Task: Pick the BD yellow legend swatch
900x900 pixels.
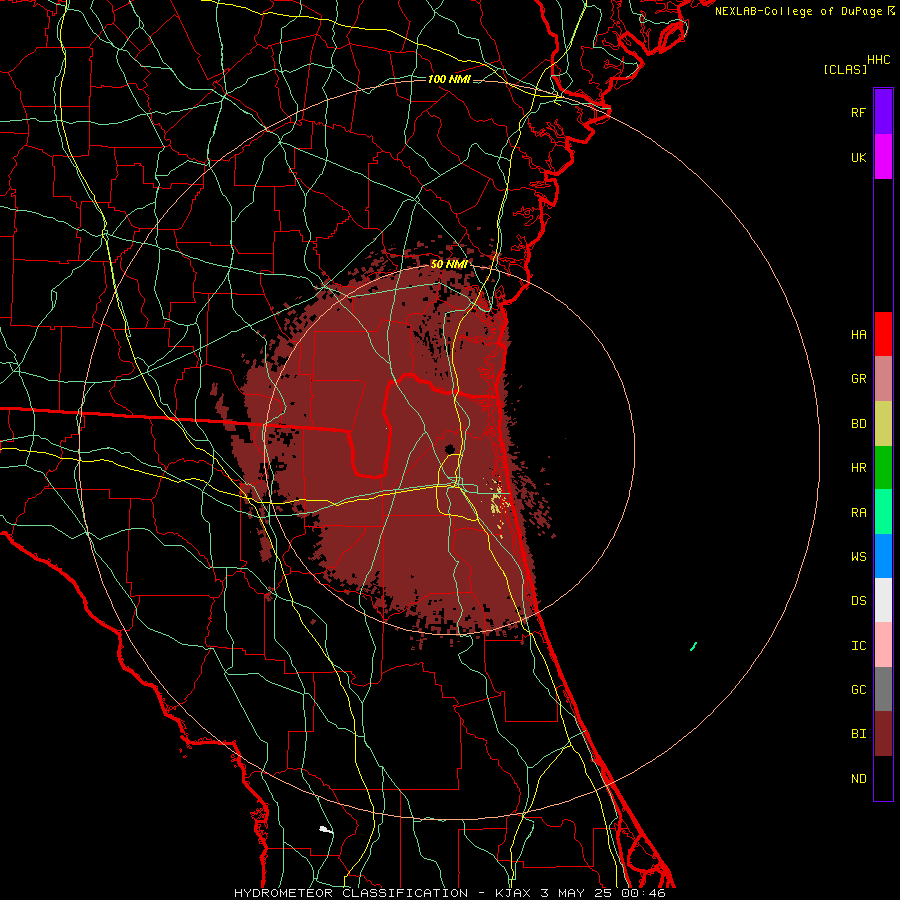Action: [x=883, y=424]
